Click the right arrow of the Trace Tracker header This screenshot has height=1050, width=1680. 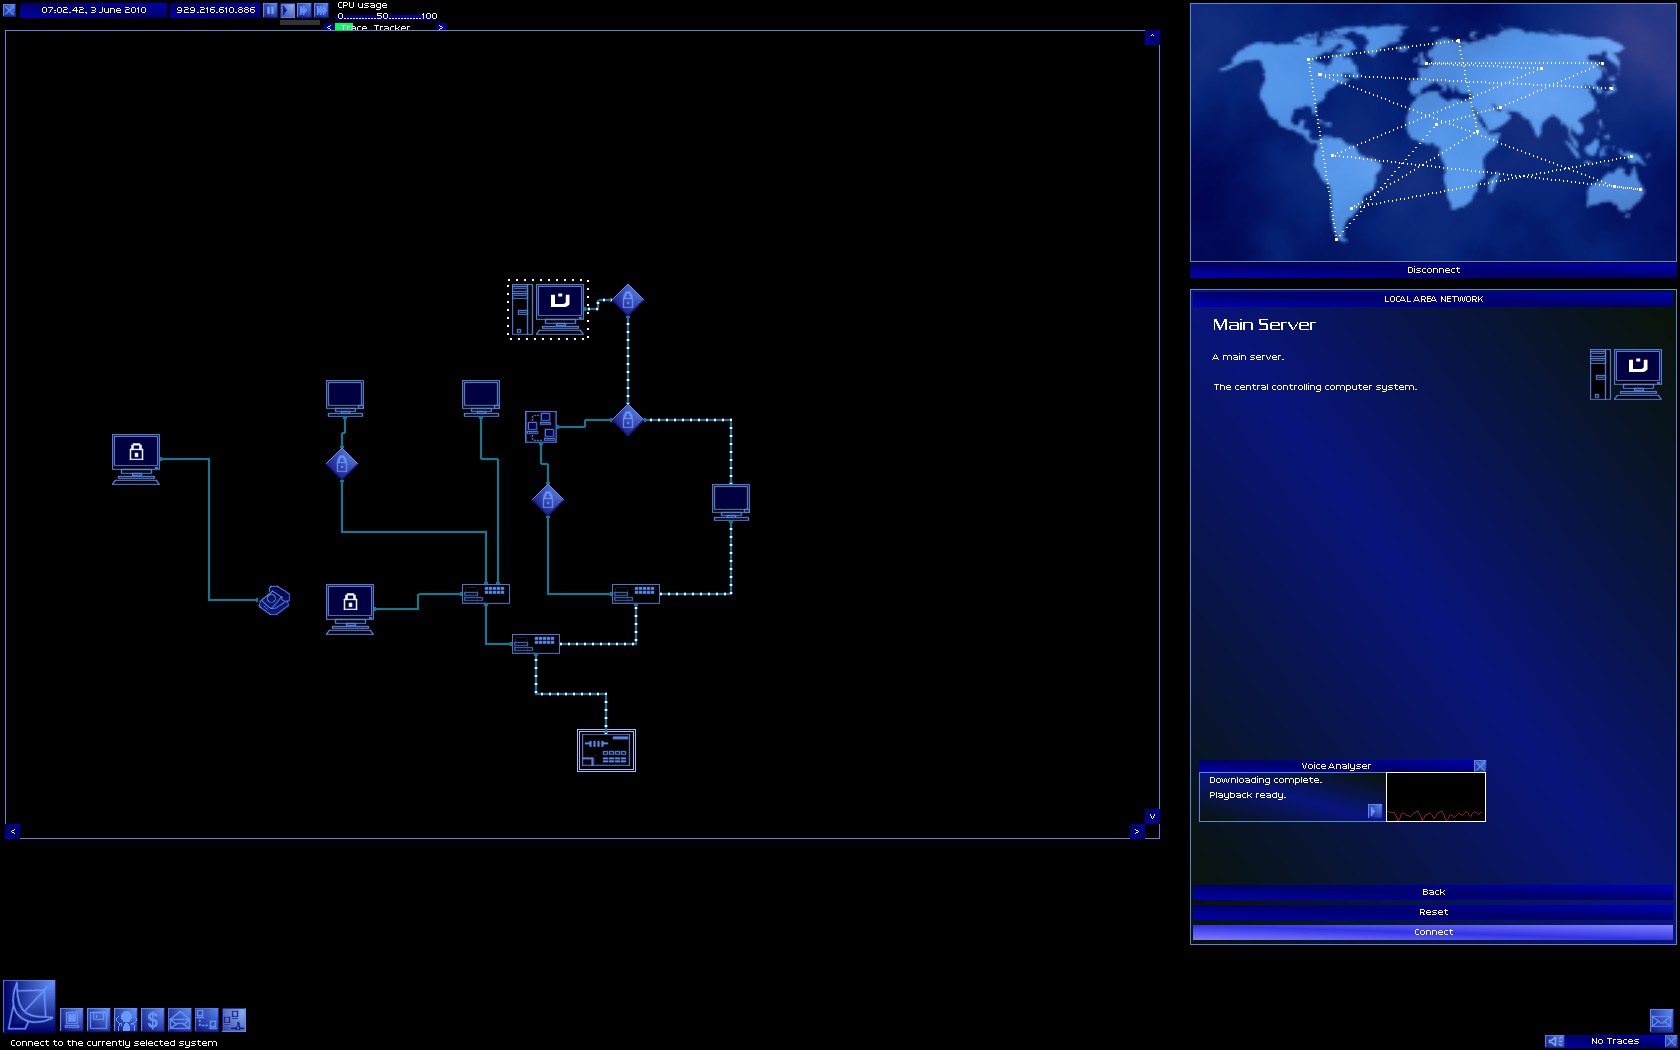[440, 28]
